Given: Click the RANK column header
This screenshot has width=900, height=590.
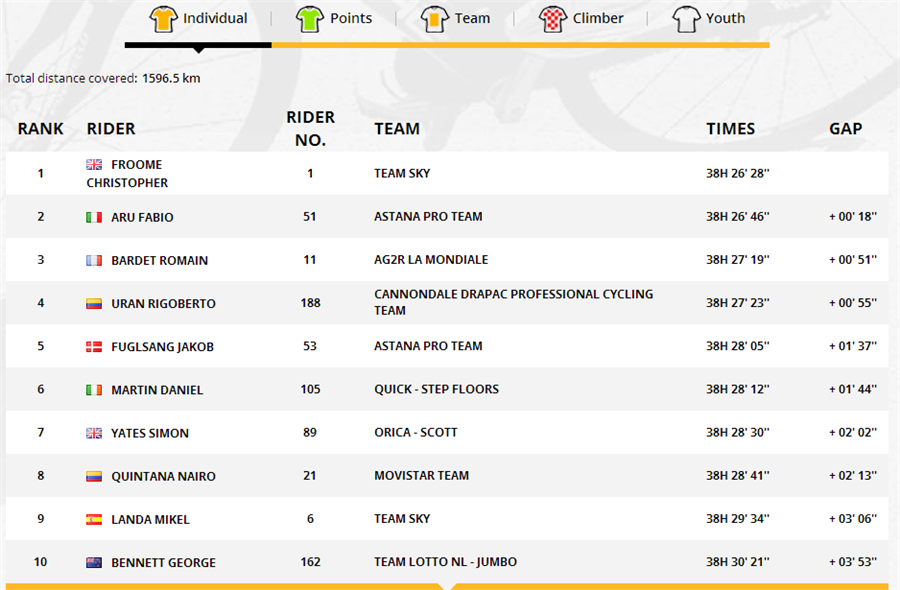Looking at the screenshot, I should click(40, 129).
